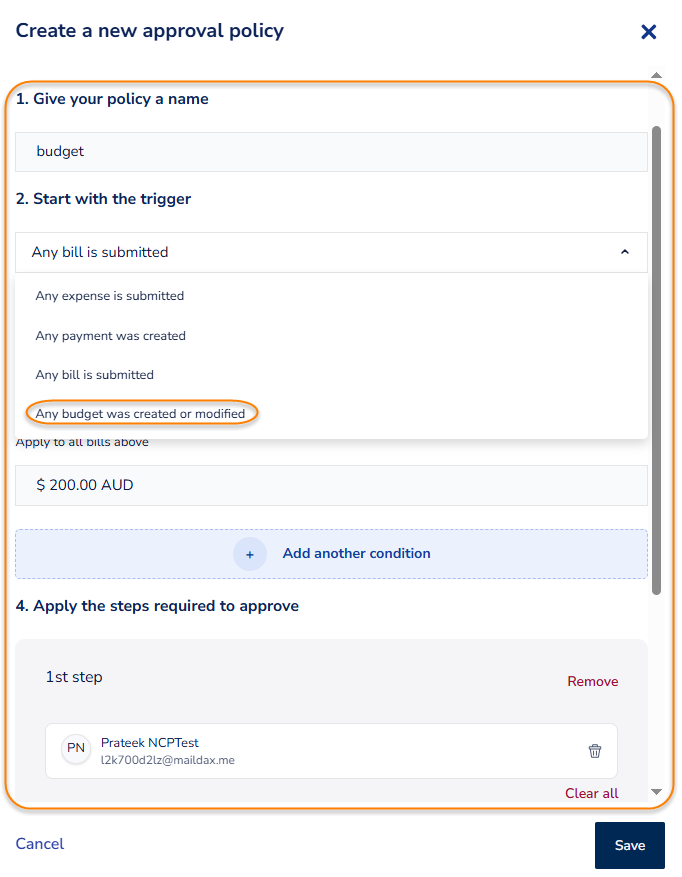
Task: Save the new approval policy
Action: 629,845
